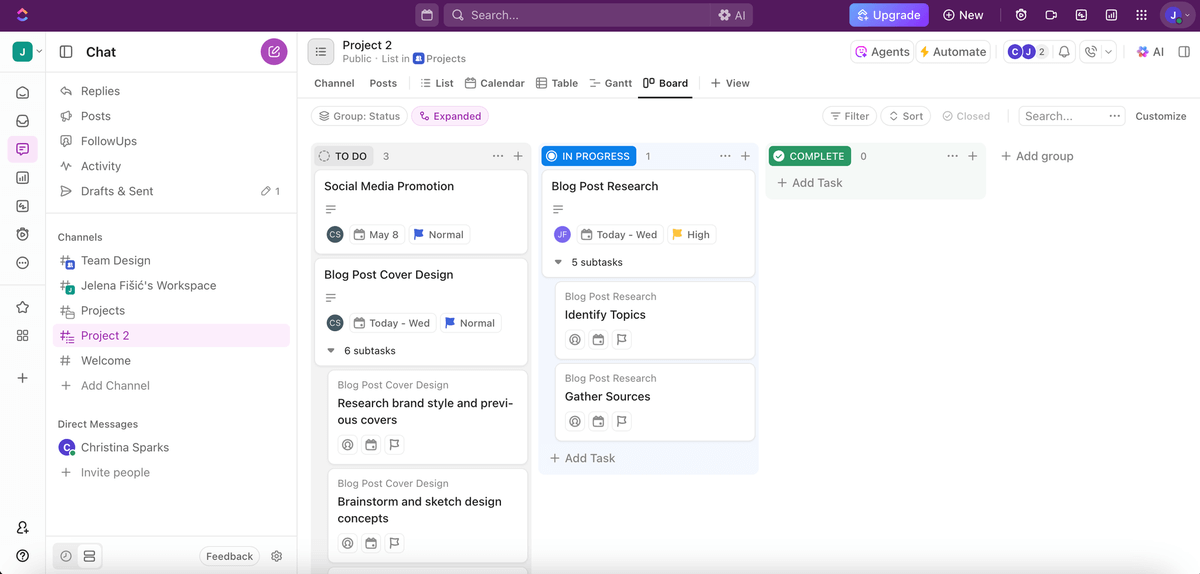Click the new chat compose icon

tap(274, 52)
